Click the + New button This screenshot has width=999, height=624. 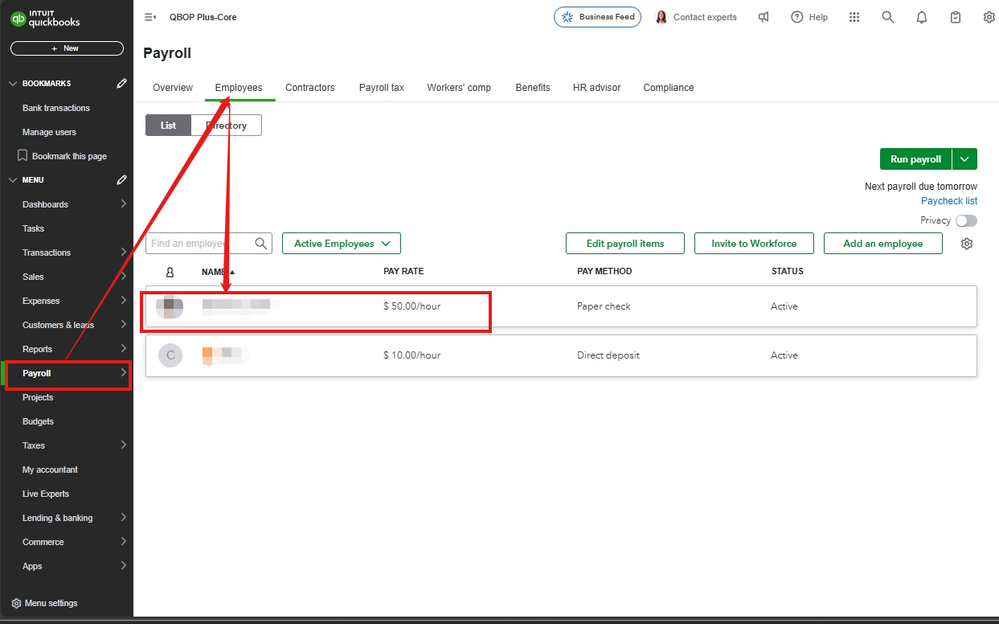(67, 48)
